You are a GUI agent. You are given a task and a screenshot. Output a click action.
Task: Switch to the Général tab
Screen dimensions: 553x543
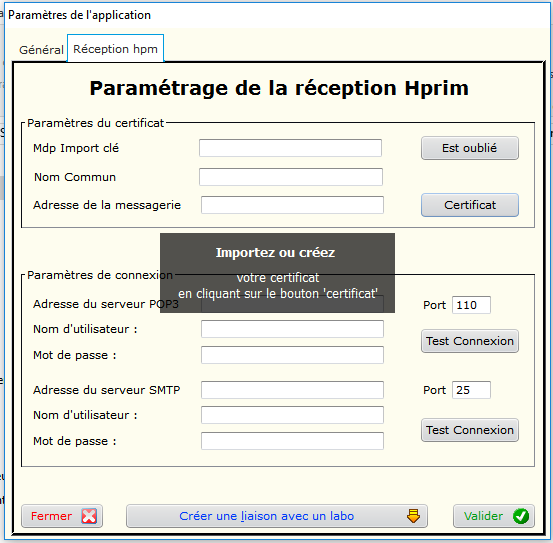41,50
